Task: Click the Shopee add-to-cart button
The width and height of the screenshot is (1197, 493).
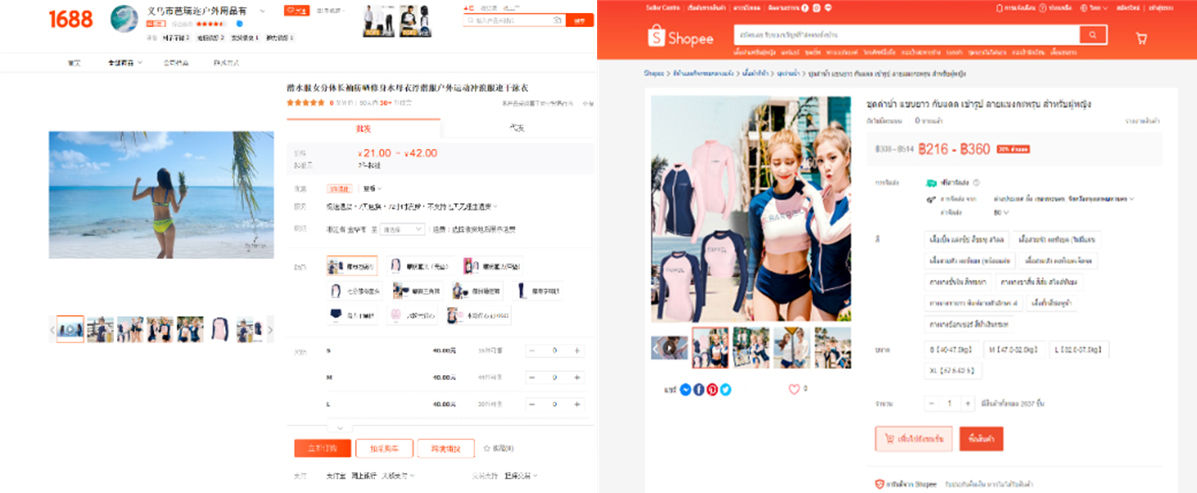Action: coord(913,439)
